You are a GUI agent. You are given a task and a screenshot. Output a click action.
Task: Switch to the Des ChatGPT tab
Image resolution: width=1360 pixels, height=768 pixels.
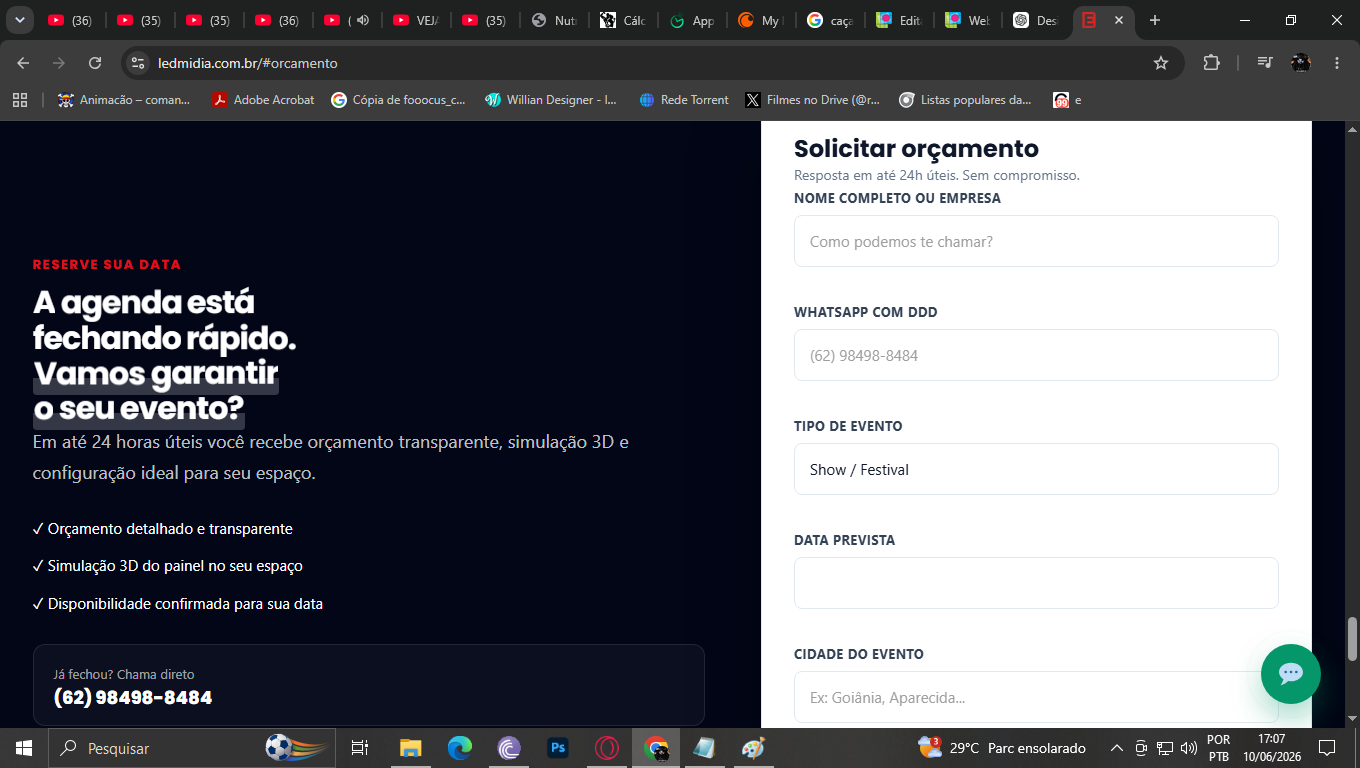(x=1037, y=20)
